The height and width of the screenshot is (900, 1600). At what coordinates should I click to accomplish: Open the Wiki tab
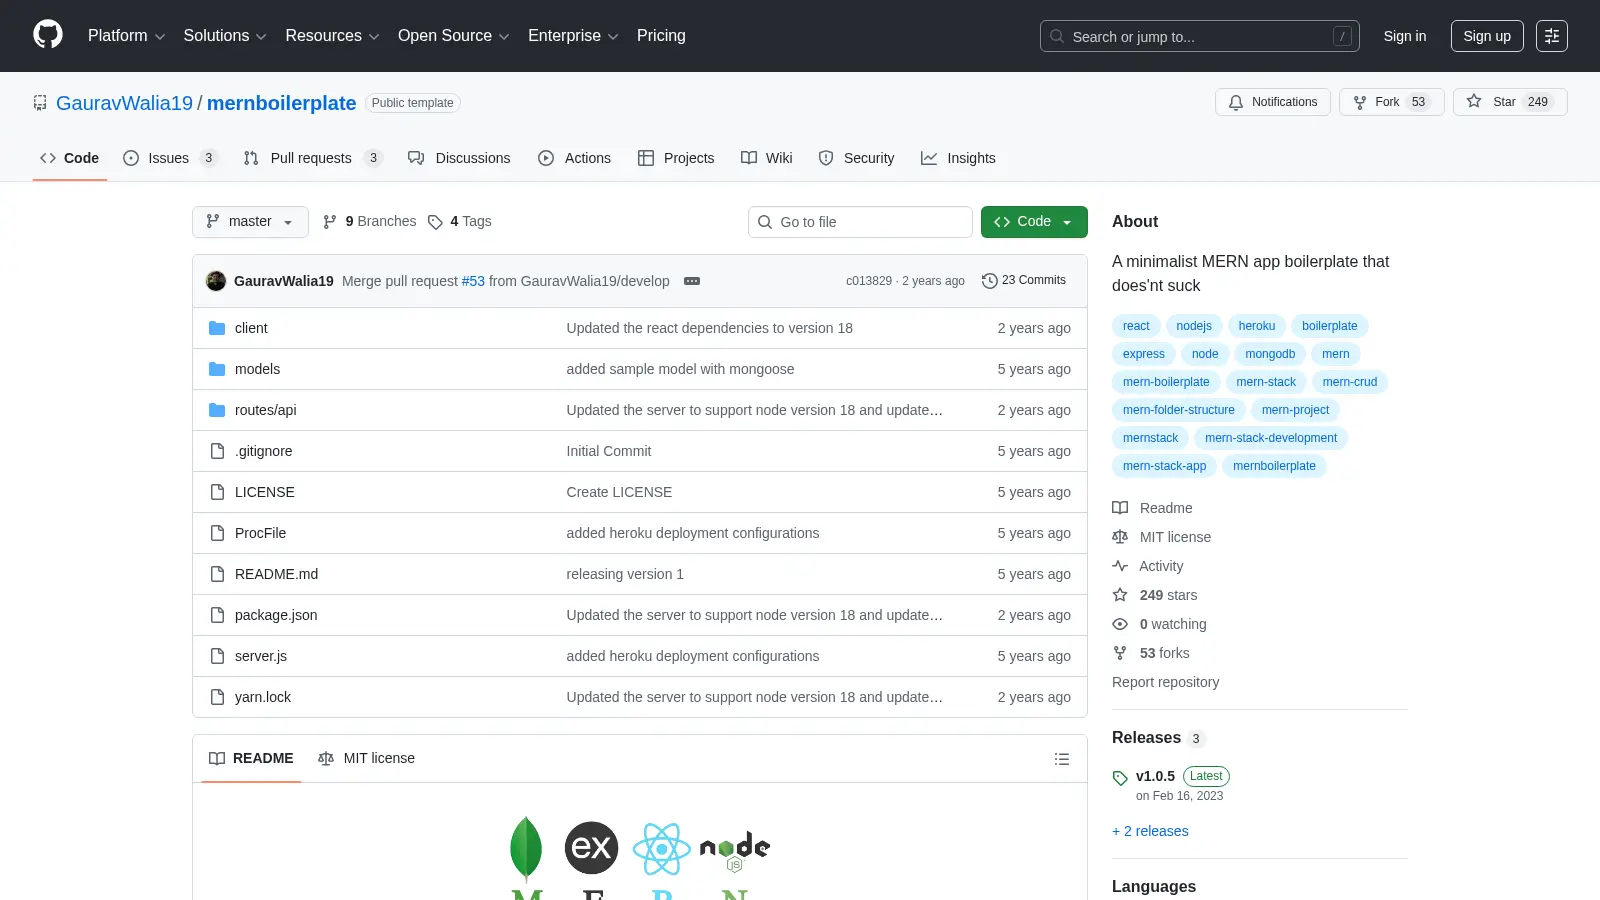tap(767, 158)
